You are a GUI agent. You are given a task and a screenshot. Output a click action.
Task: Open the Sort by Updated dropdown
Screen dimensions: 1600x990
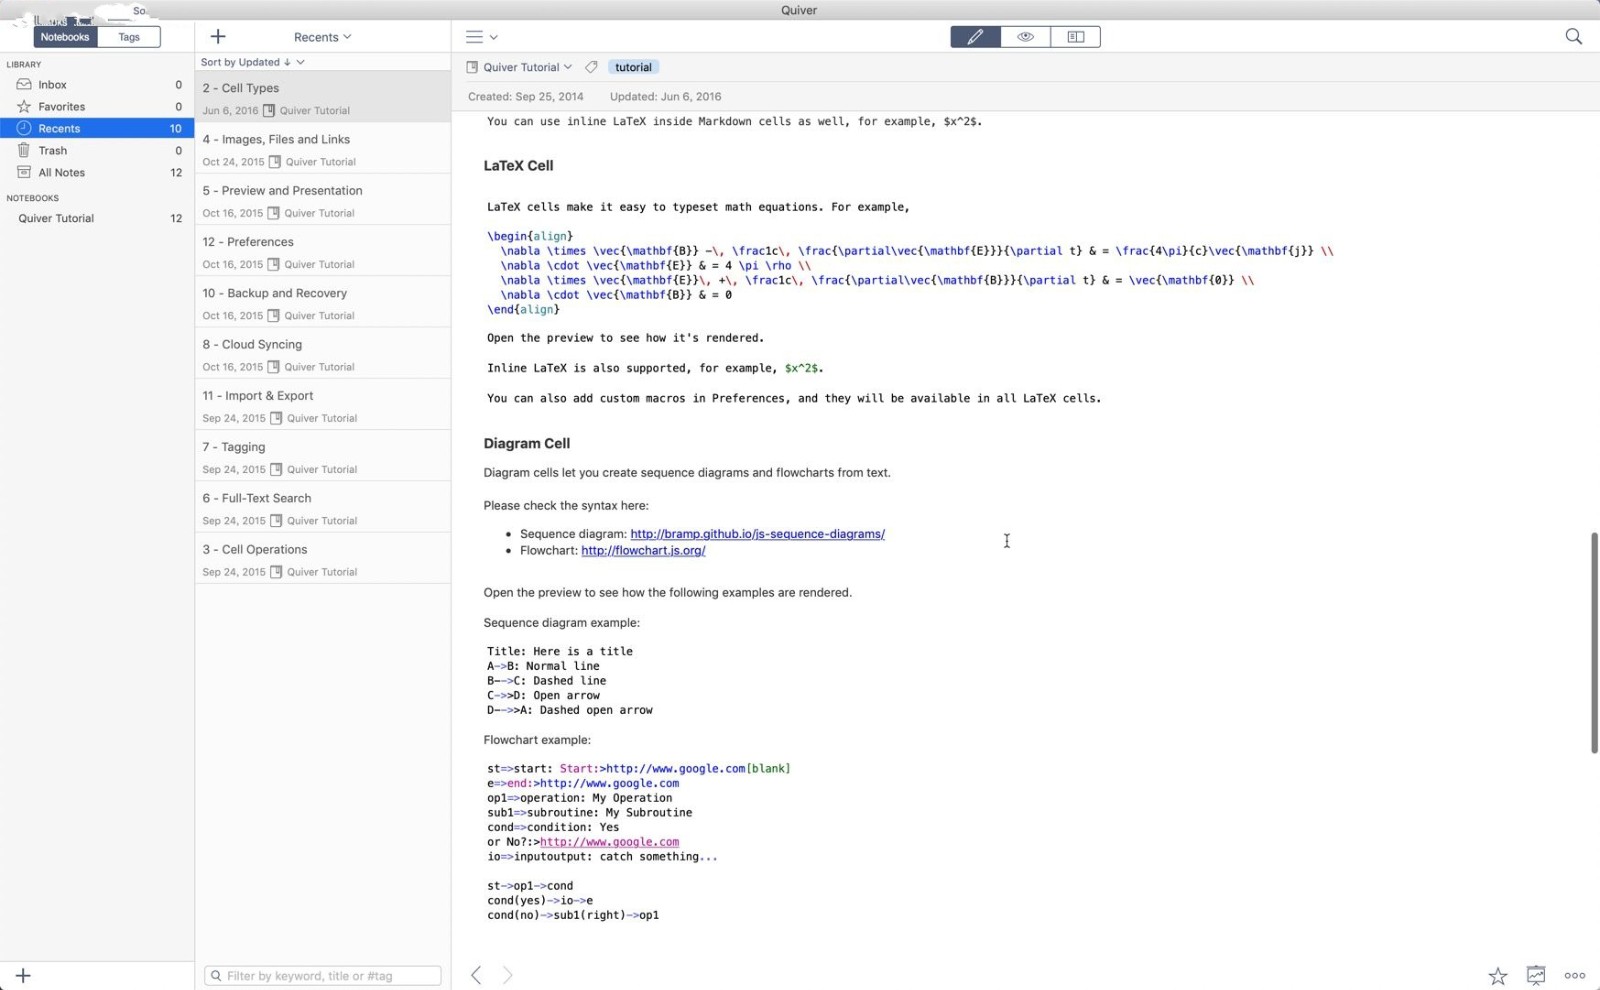pos(252,62)
